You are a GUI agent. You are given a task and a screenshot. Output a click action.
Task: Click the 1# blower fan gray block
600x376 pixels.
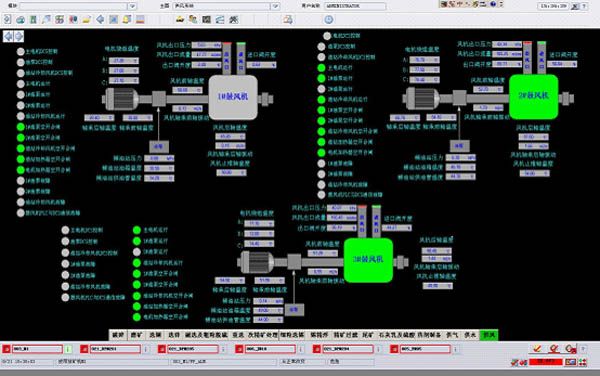pos(233,97)
